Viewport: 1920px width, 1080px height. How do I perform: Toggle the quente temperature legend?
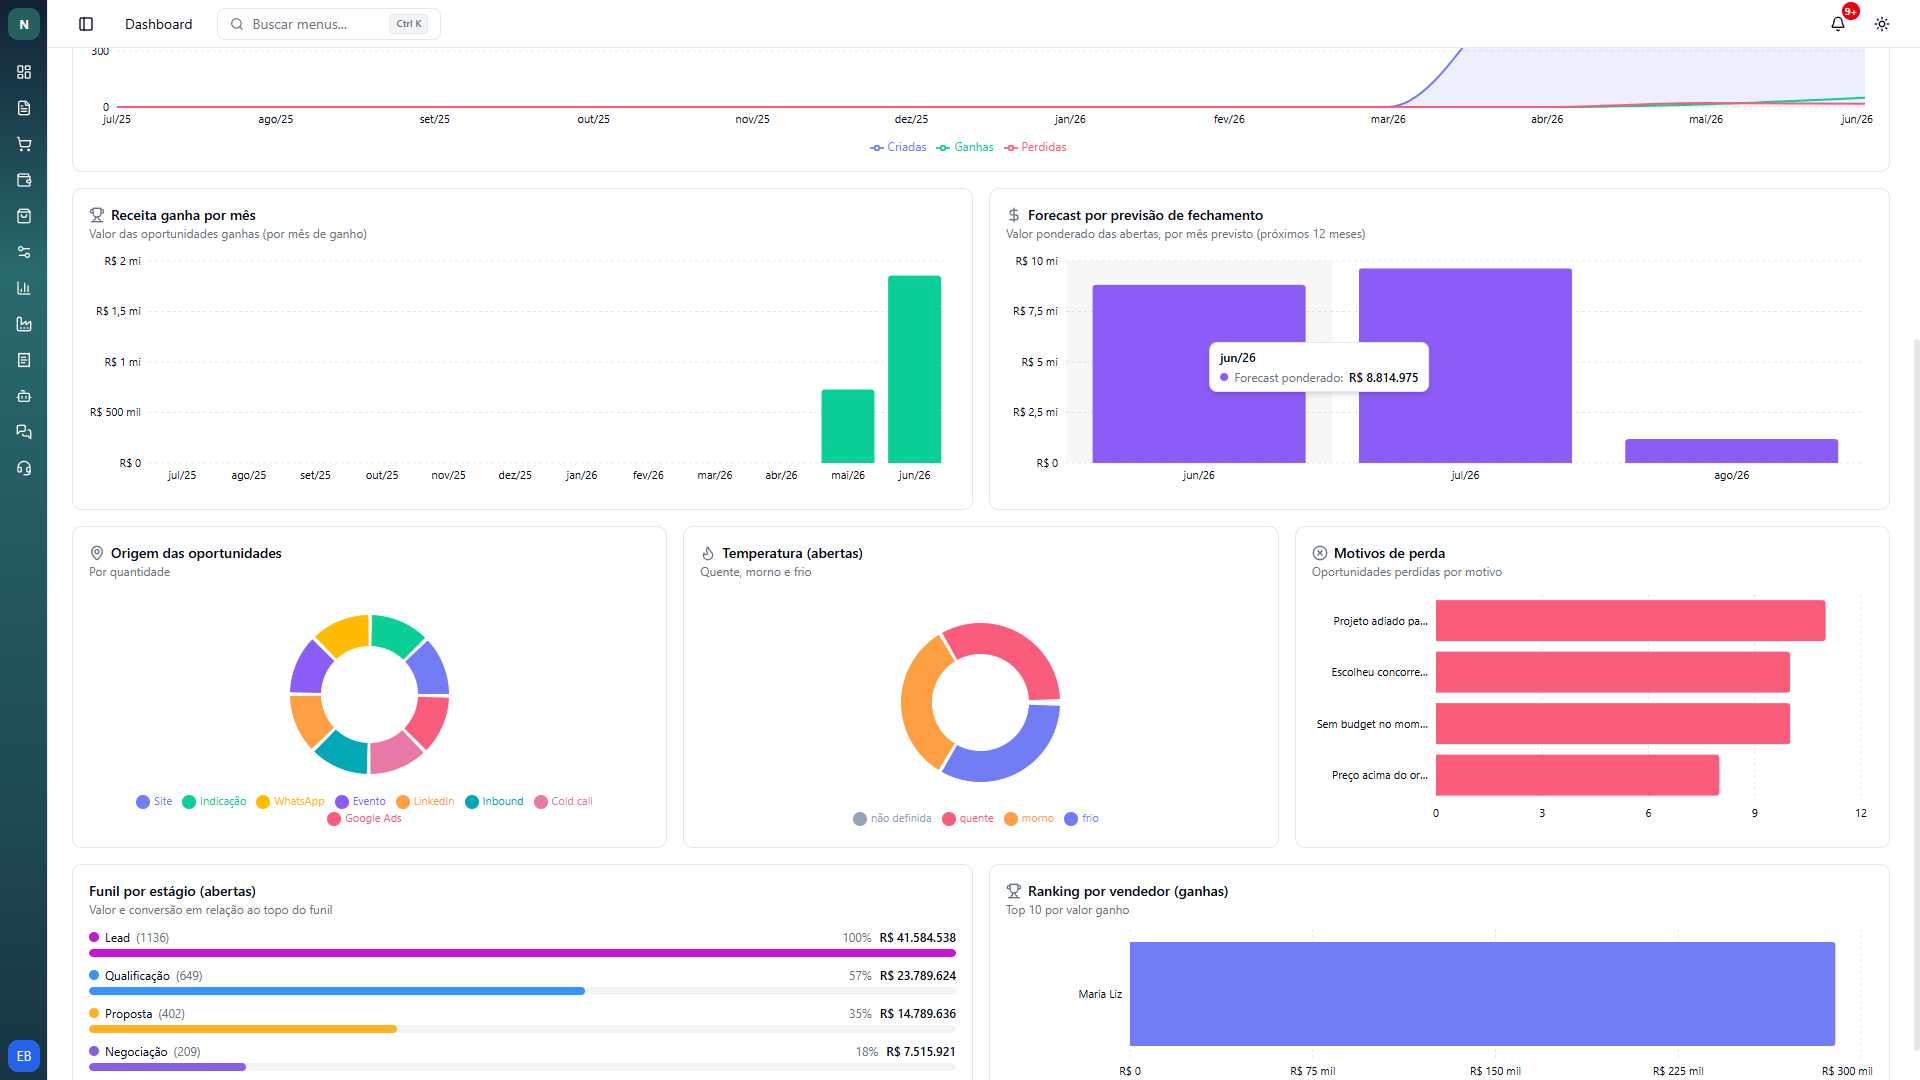tap(968, 819)
